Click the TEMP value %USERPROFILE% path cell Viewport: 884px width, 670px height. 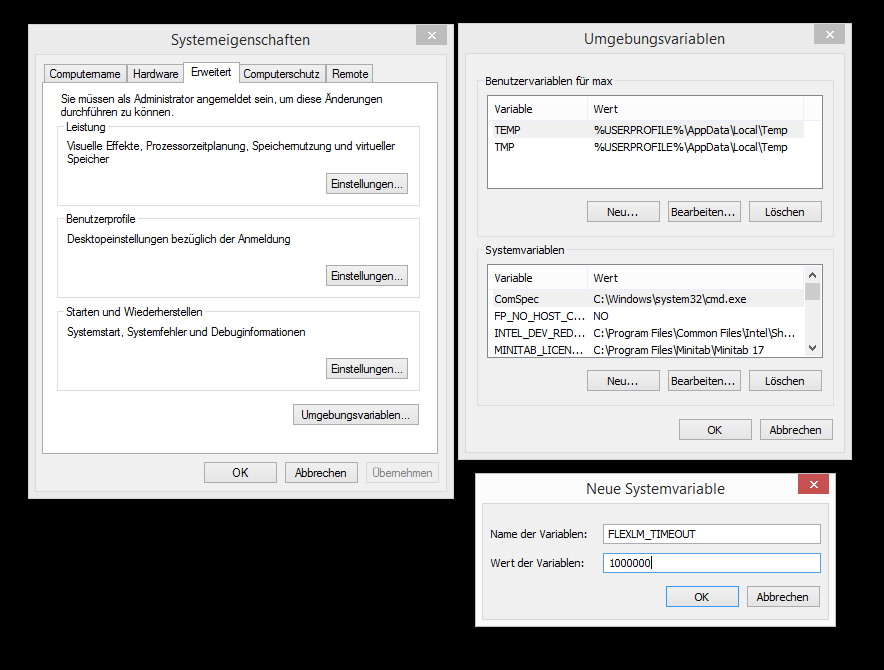click(690, 130)
